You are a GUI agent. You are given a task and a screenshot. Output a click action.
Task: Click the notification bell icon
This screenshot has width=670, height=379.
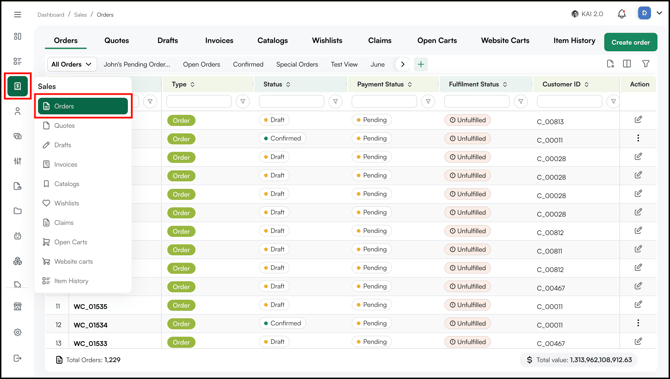pyautogui.click(x=622, y=14)
